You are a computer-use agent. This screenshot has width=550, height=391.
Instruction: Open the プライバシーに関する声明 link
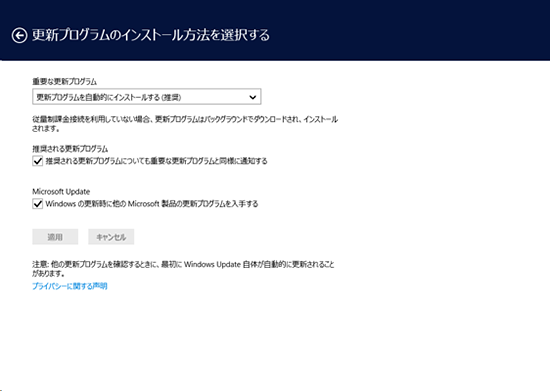(70, 286)
